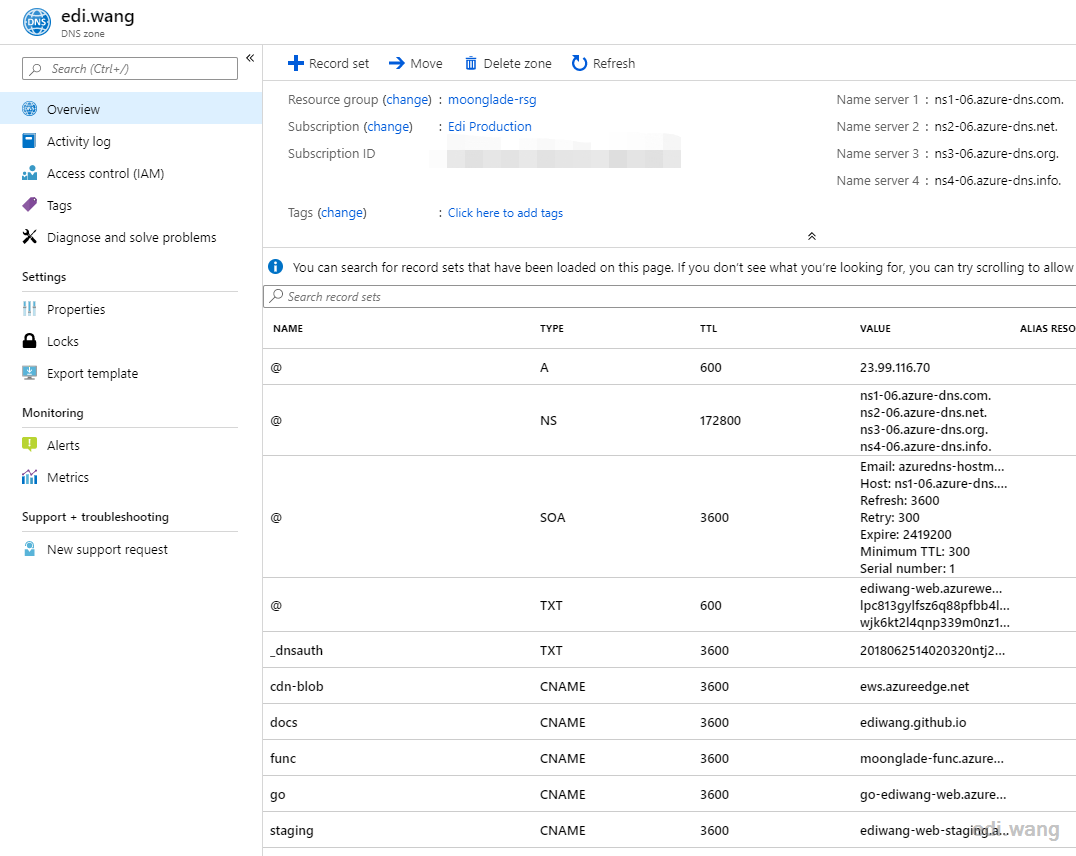1076x856 pixels.
Task: Click the 23.99.116.70 value cell
Action: (895, 367)
